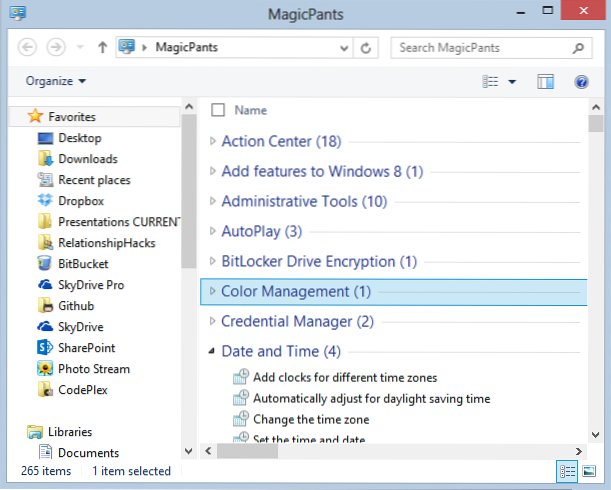
Task: Expand the Action Center group
Action: pos(212,141)
